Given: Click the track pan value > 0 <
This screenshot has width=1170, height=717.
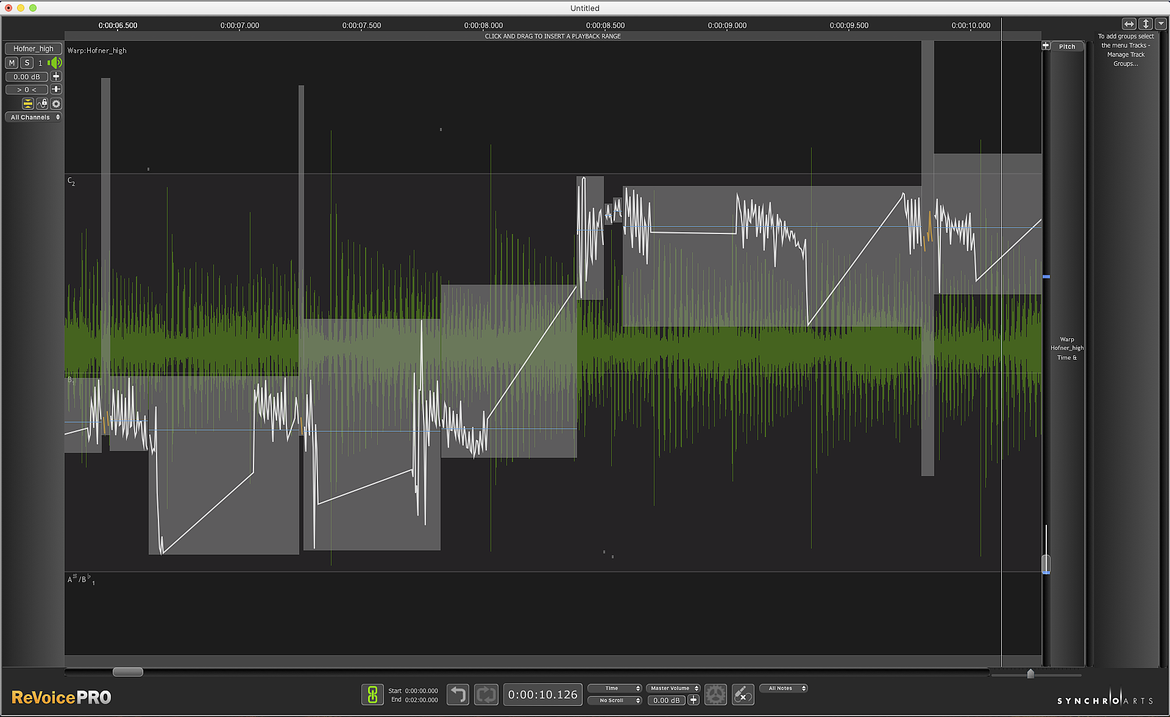Looking at the screenshot, I should tap(27, 90).
